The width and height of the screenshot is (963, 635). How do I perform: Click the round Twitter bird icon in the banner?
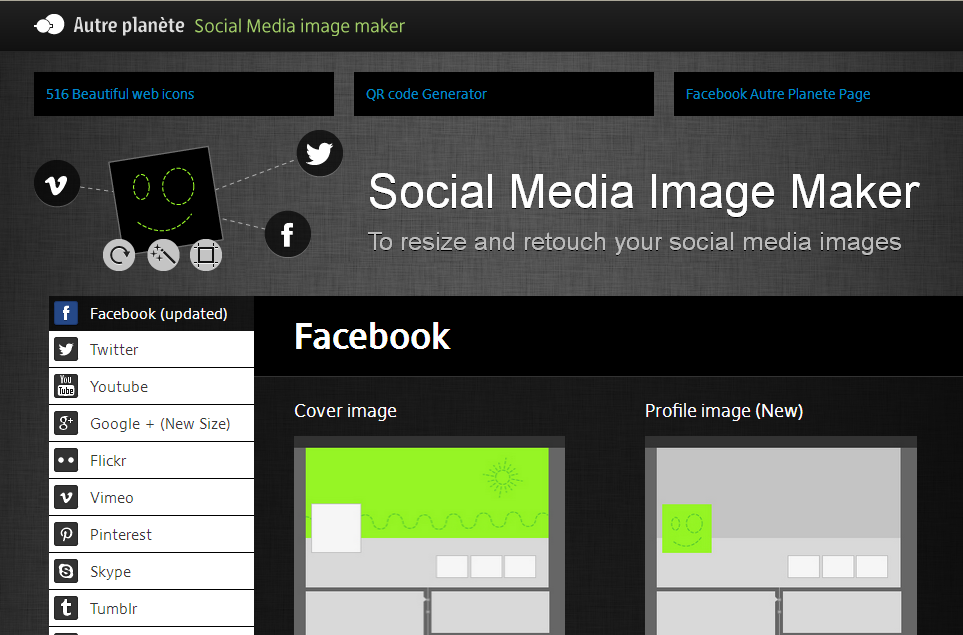[x=319, y=153]
